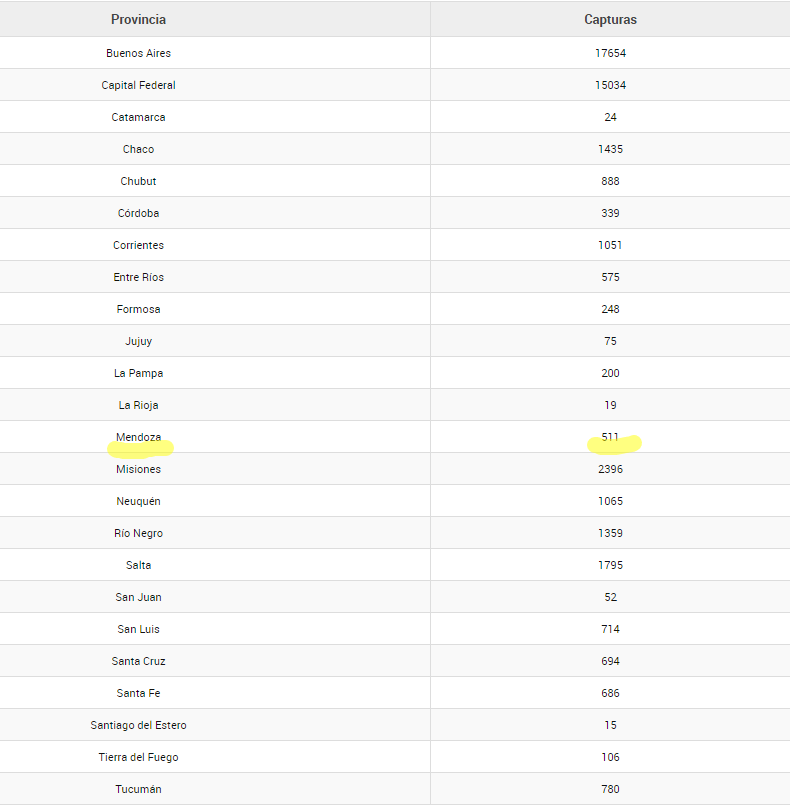Click the Tucumán row name
This screenshot has height=805, width=790.
click(139, 789)
